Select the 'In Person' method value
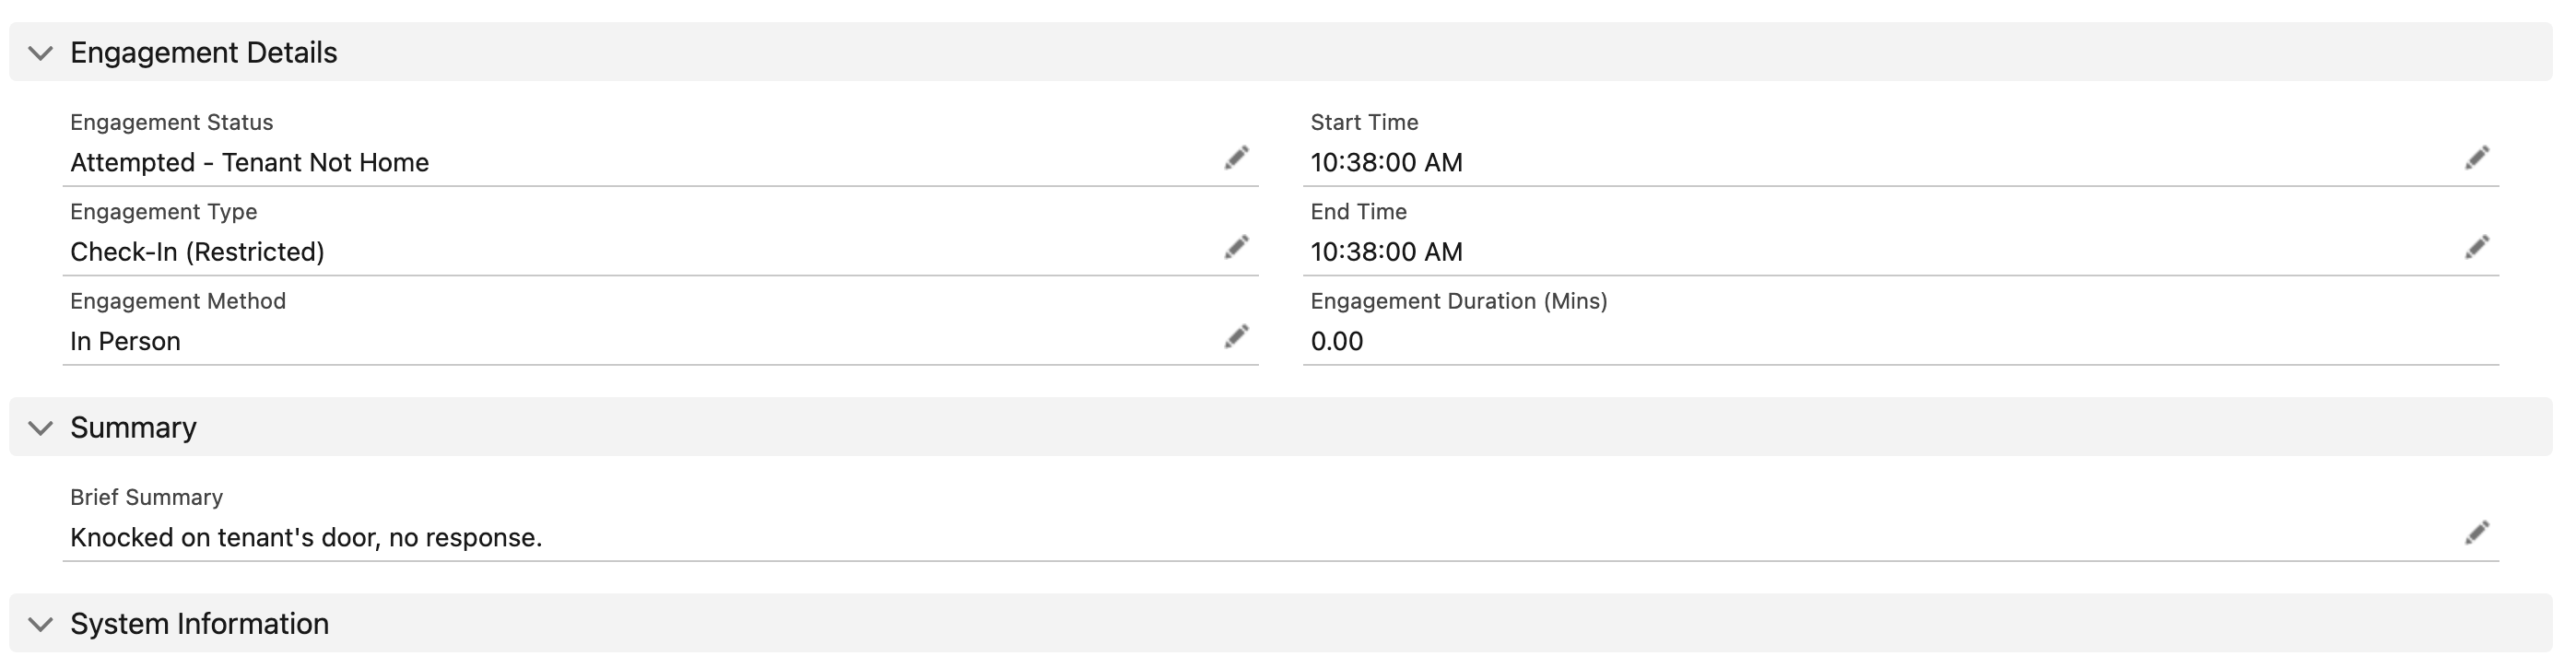The width and height of the screenshot is (2576, 668). [125, 341]
